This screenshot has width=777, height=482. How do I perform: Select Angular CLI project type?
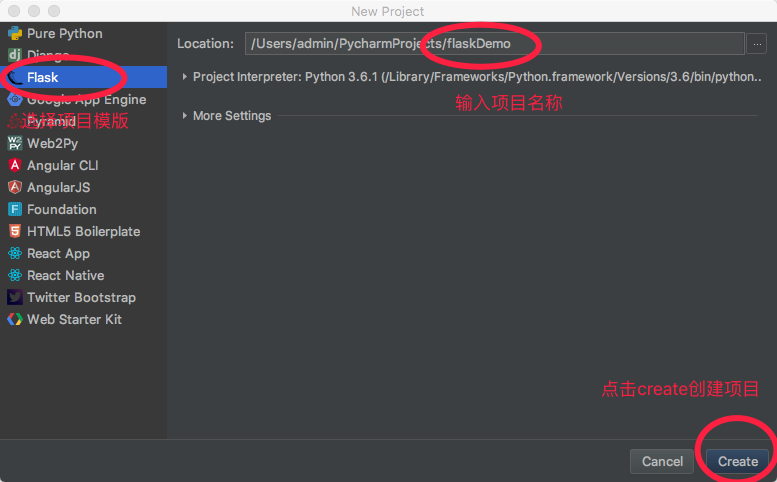[x=83, y=165]
